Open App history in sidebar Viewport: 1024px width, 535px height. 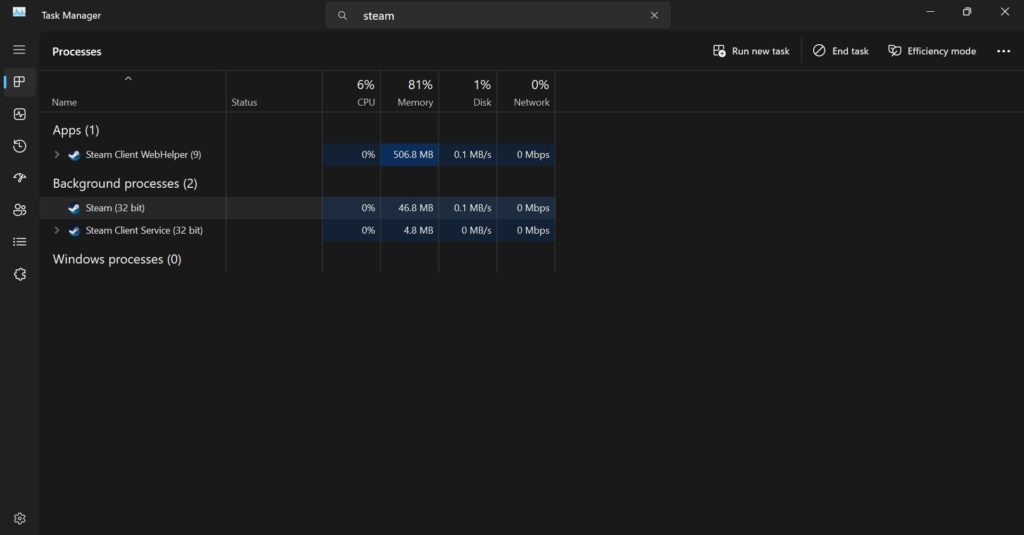pos(19,146)
